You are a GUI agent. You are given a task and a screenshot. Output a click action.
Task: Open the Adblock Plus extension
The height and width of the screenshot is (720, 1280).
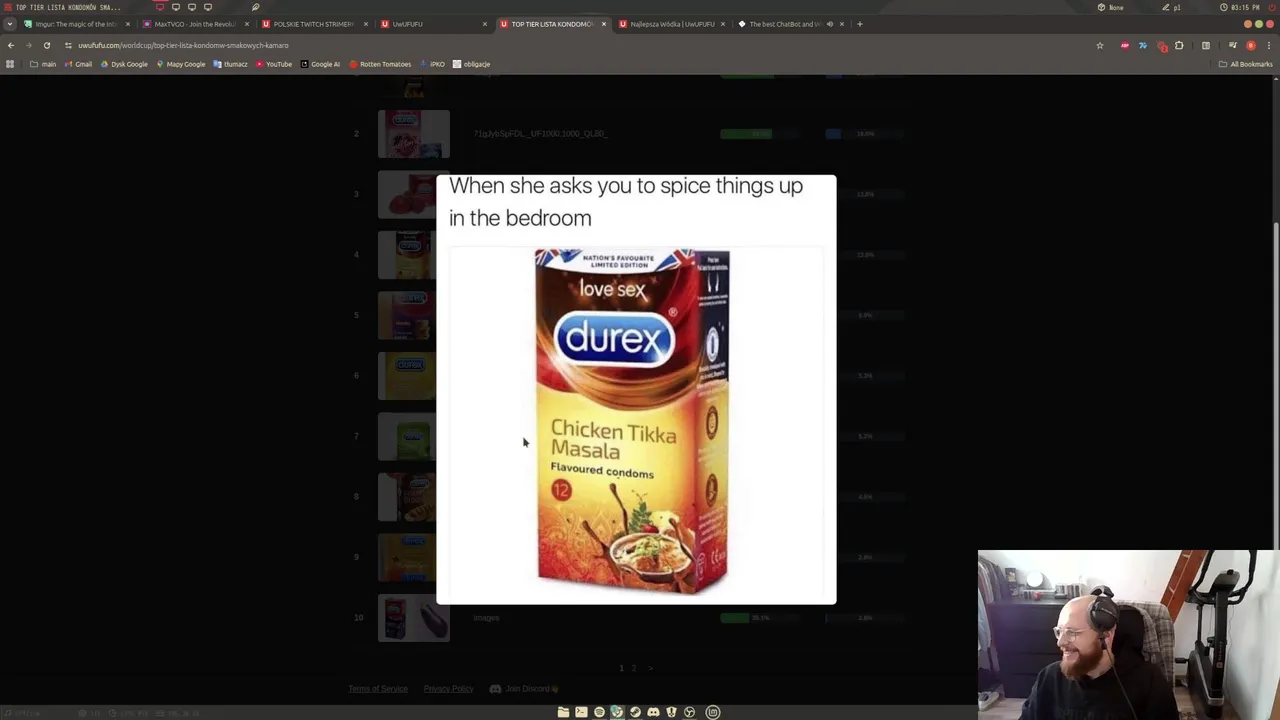tap(1125, 45)
